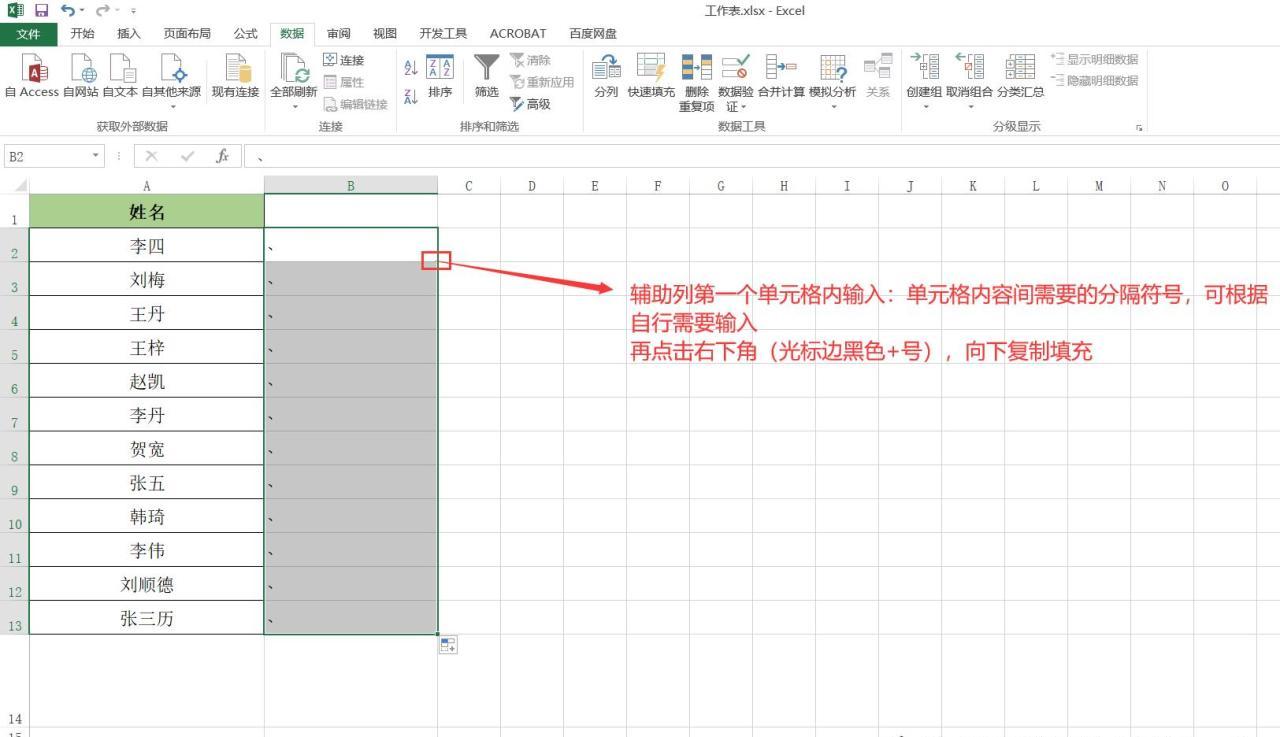Click the 分类汇总 subtotal icon
This screenshot has width=1280, height=737.
tap(1020, 68)
